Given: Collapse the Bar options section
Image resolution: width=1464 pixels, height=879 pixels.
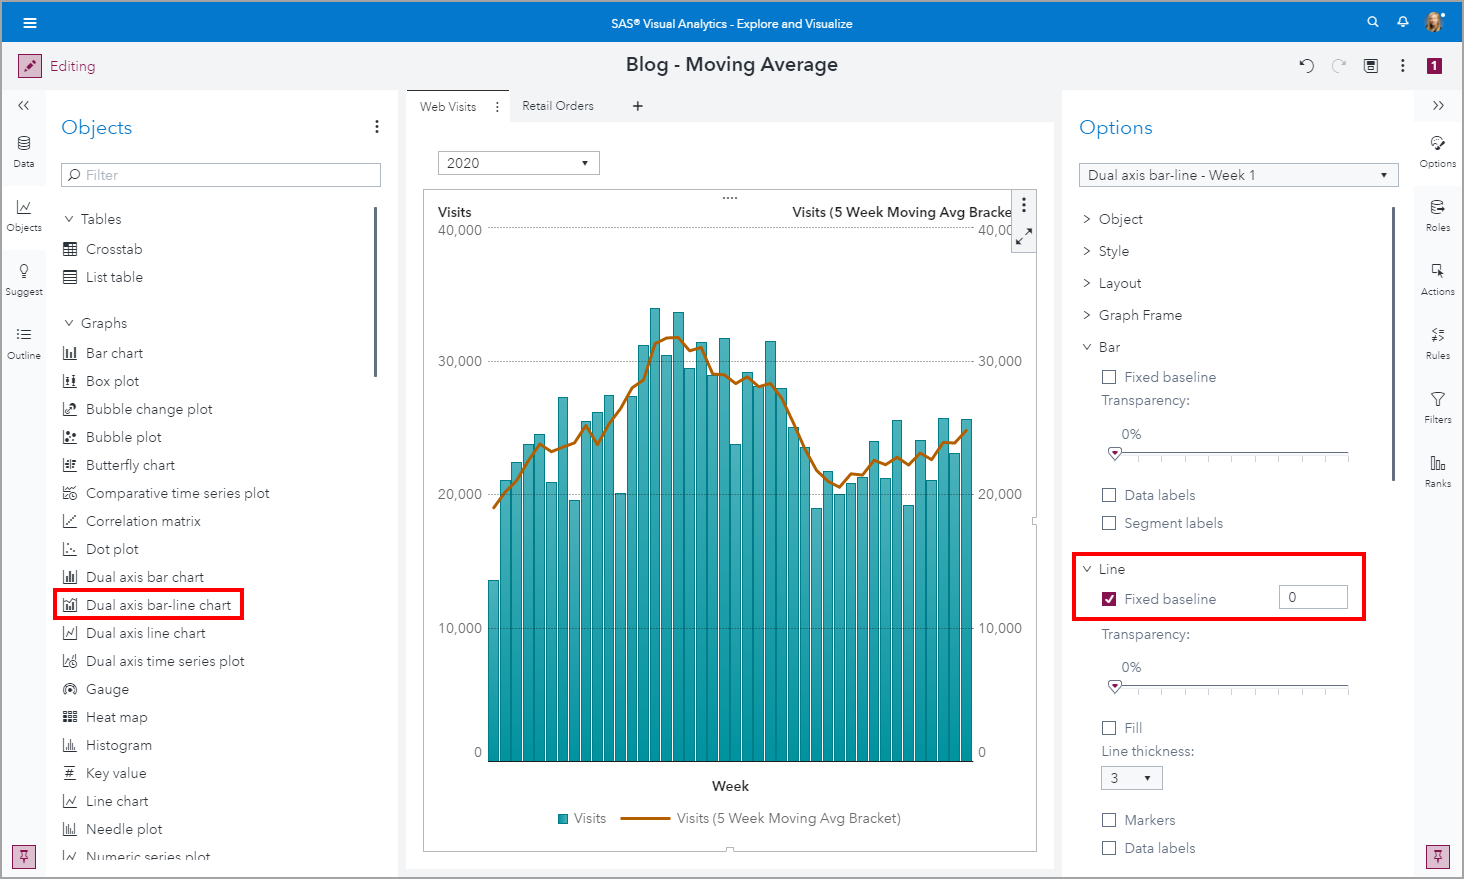Looking at the screenshot, I should (1087, 347).
